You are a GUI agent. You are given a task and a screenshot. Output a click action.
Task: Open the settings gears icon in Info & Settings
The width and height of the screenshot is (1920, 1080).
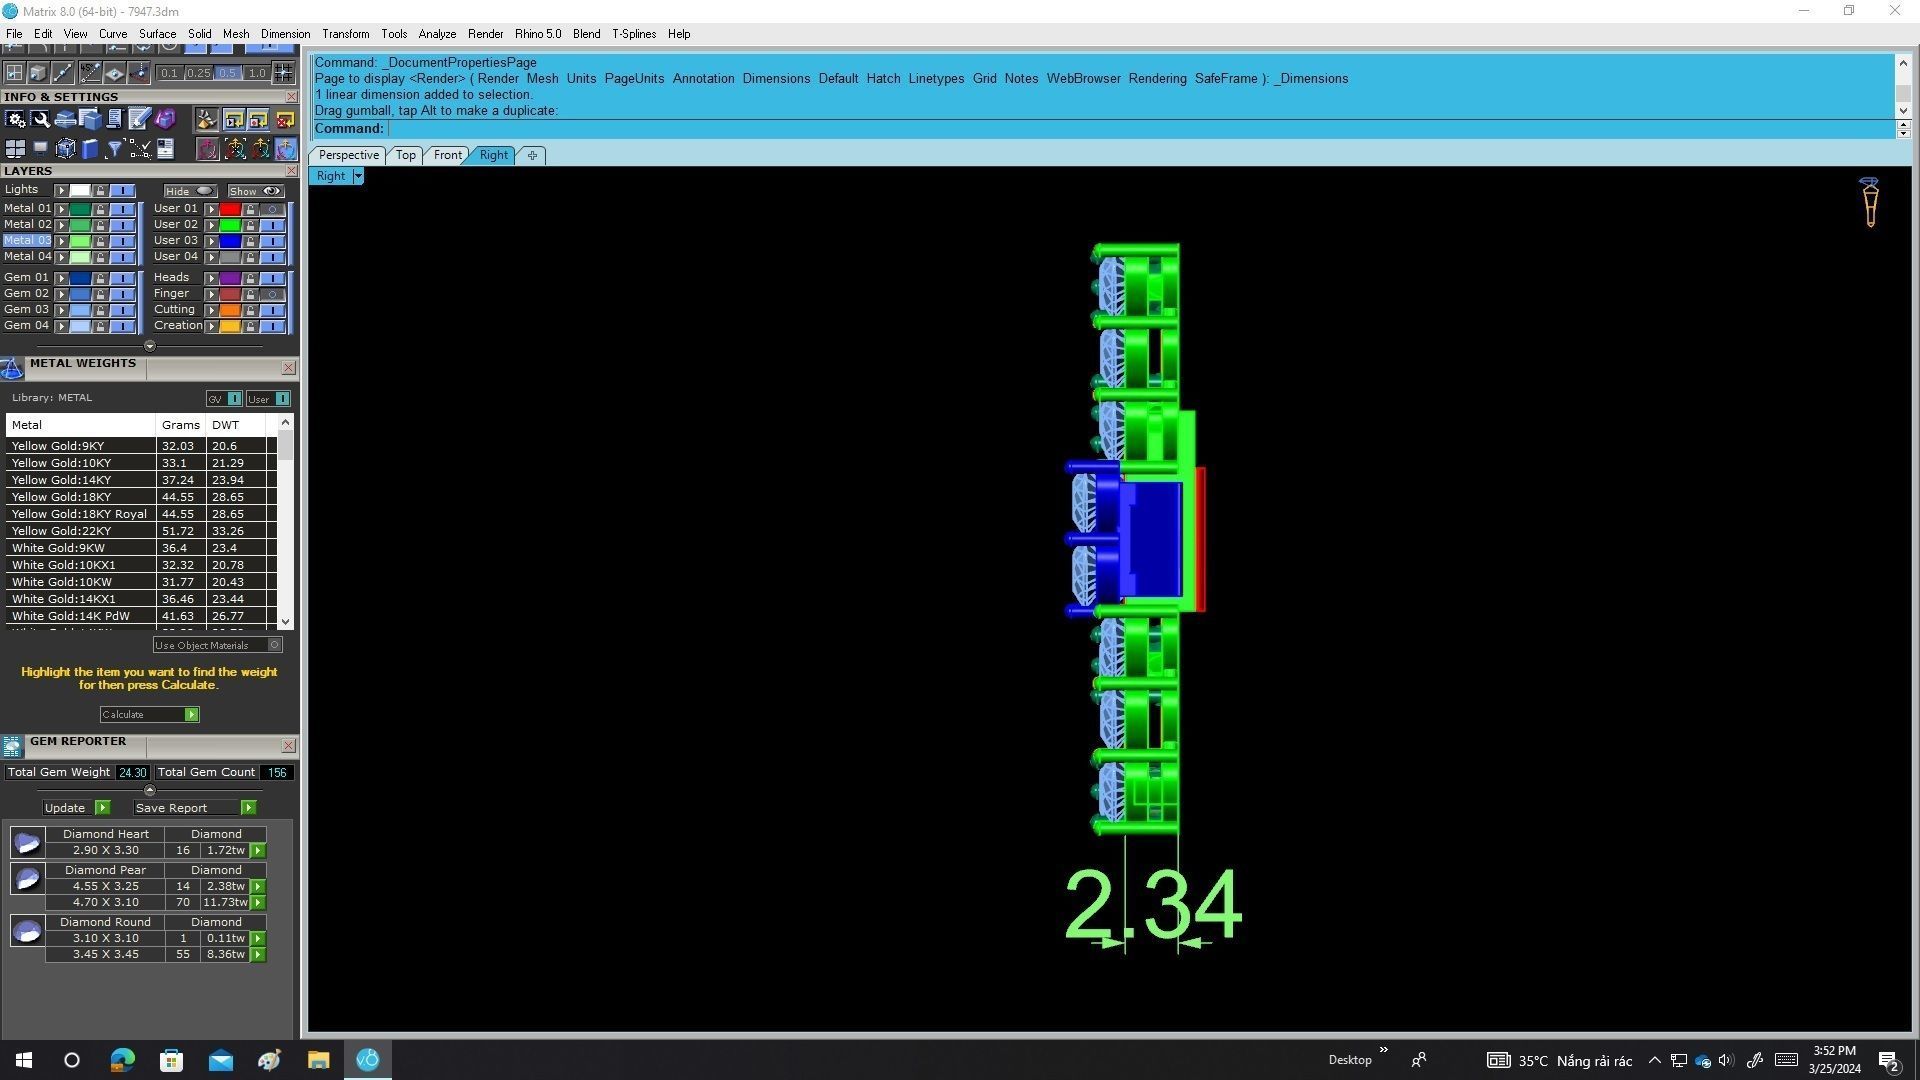[x=15, y=119]
